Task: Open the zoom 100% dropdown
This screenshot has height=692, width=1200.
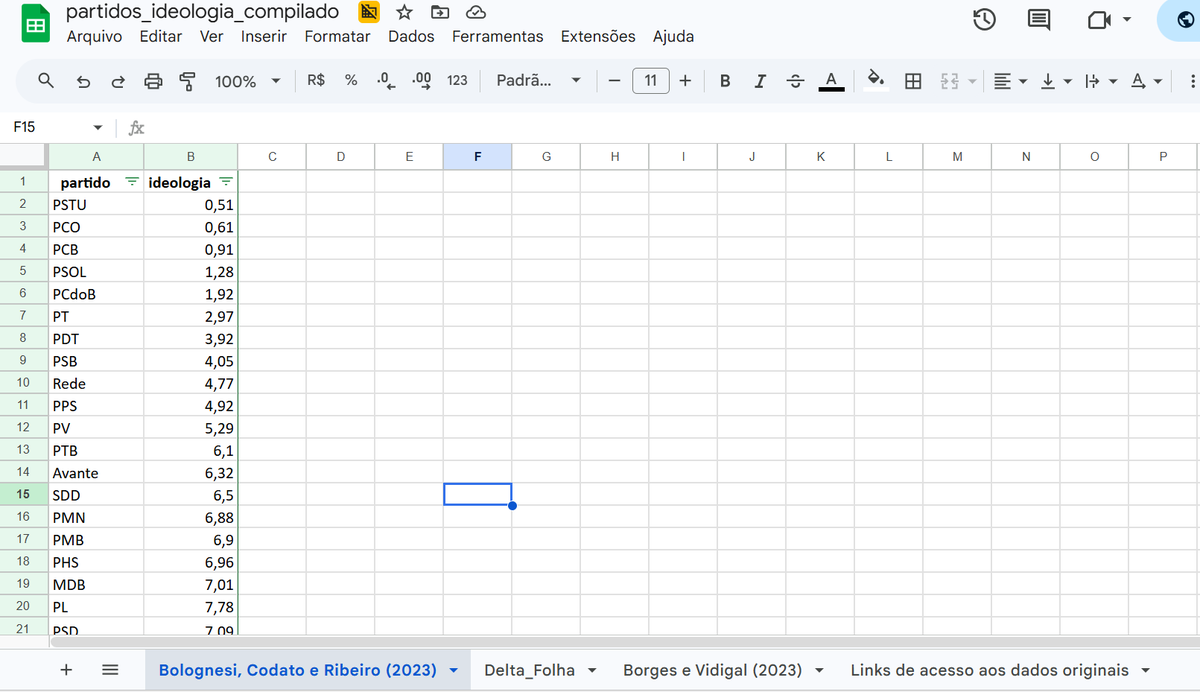Action: [247, 81]
